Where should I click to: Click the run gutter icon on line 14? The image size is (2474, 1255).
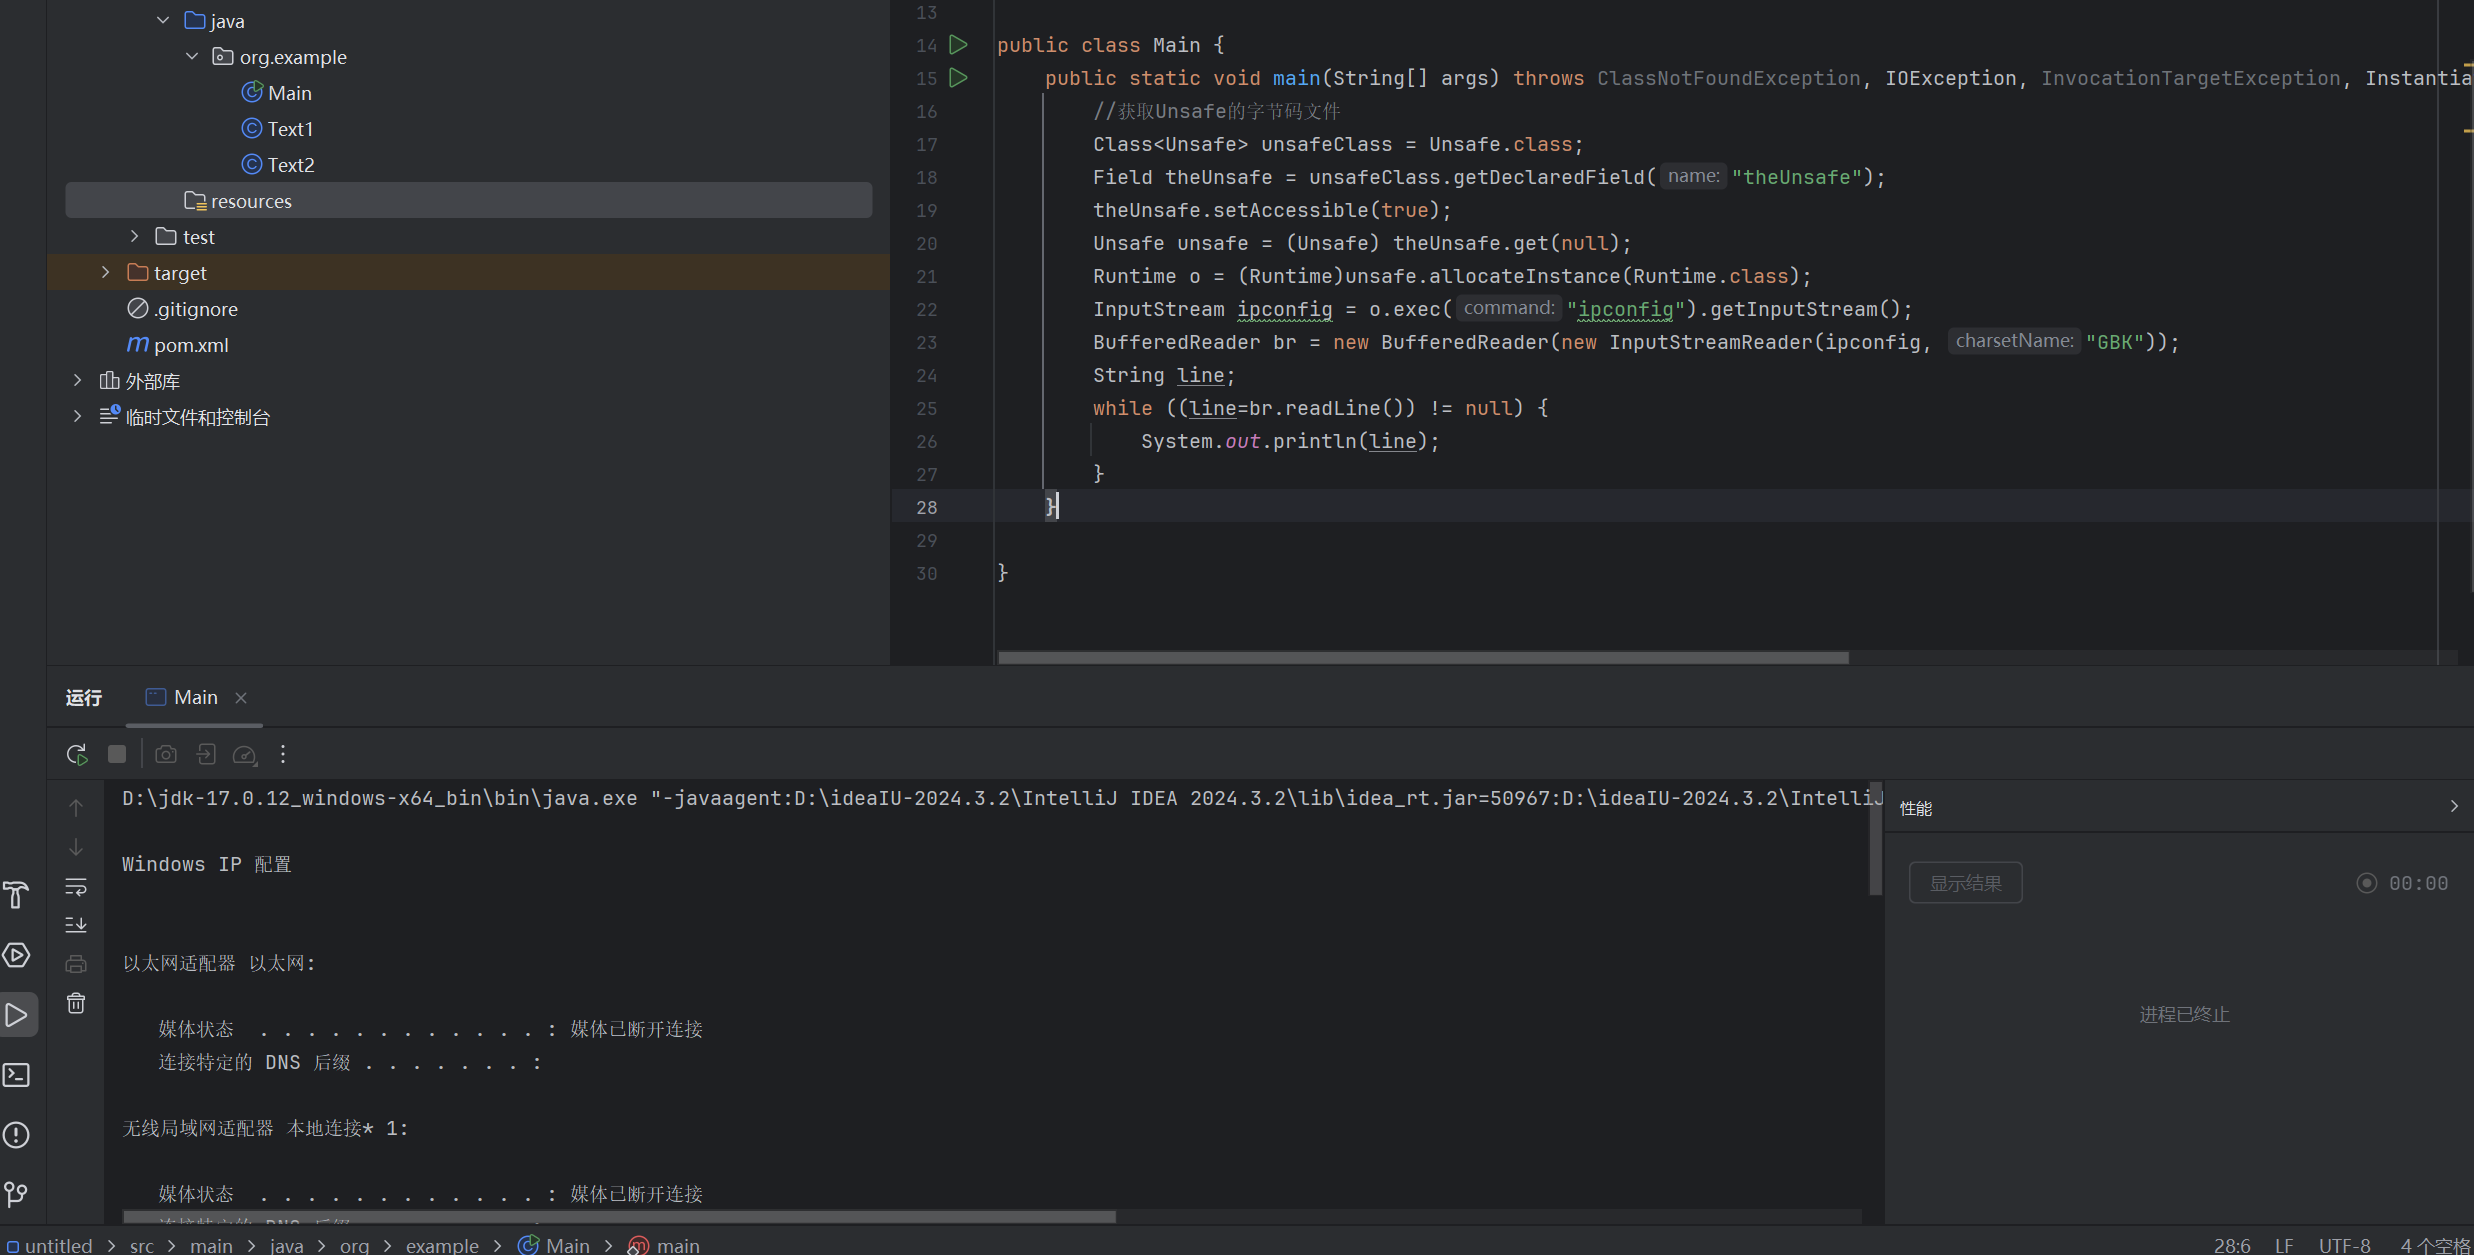(x=958, y=45)
